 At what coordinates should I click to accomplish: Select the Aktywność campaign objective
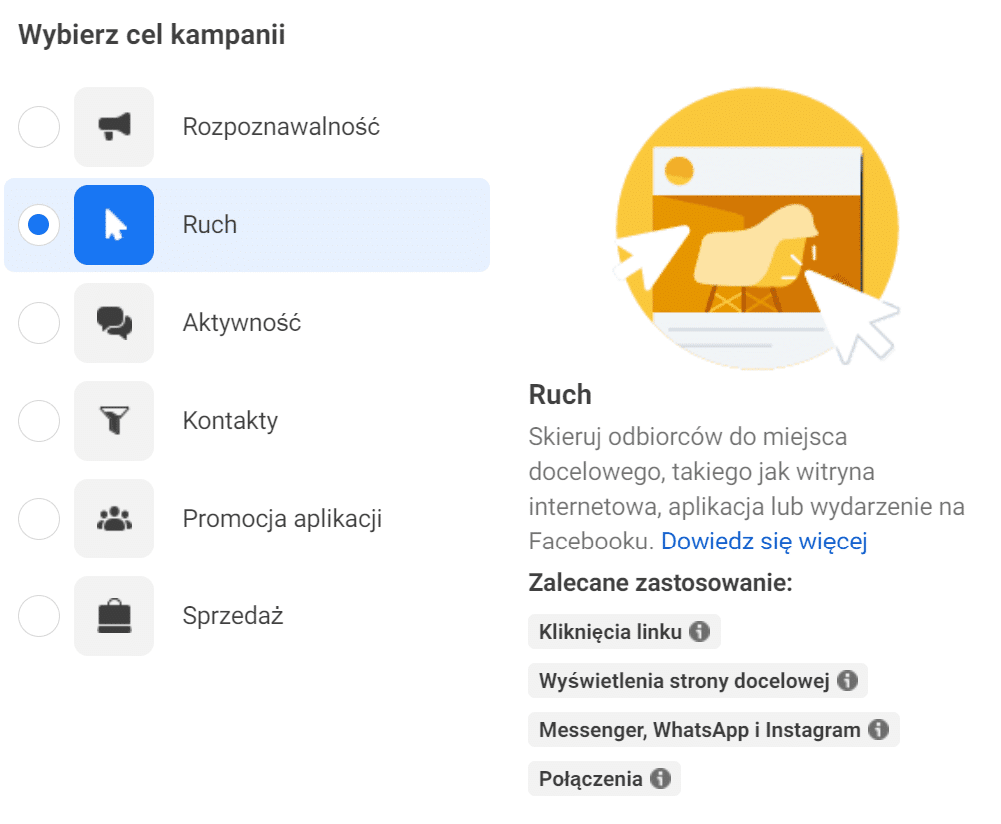(x=38, y=322)
